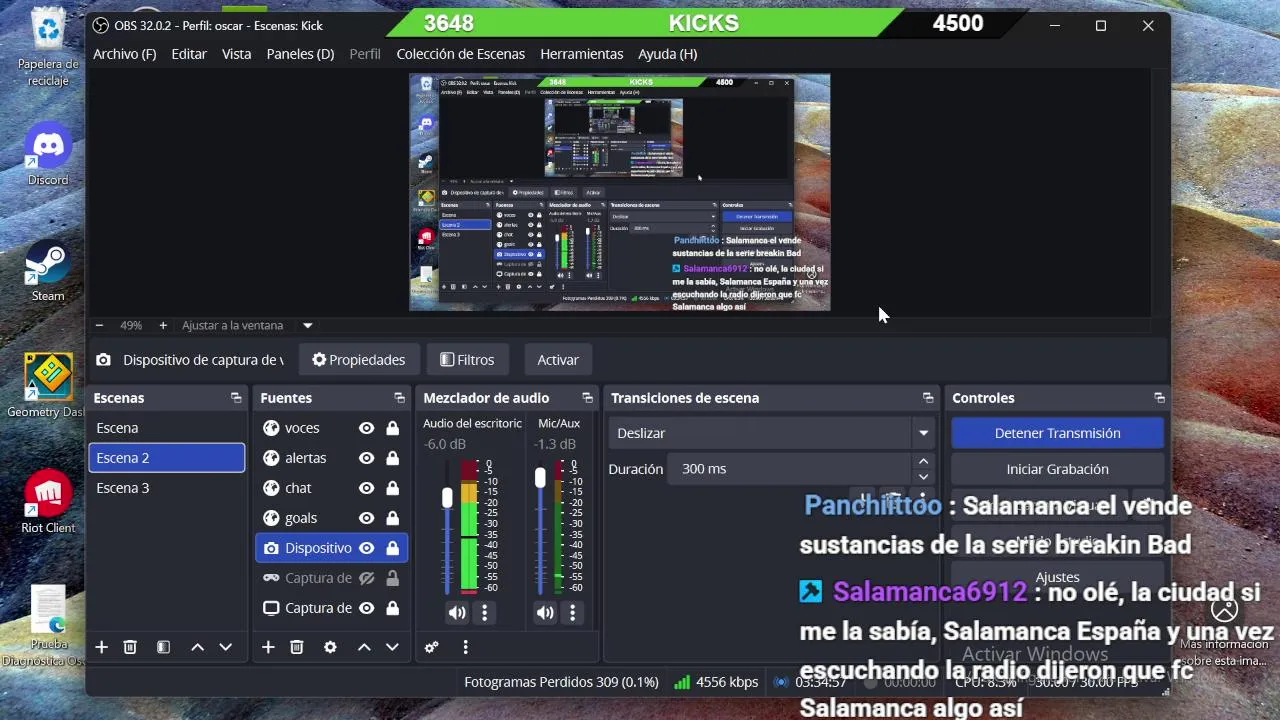1280x720 pixels.
Task: Select Escena 3 in scenes list
Action: pyautogui.click(x=166, y=488)
